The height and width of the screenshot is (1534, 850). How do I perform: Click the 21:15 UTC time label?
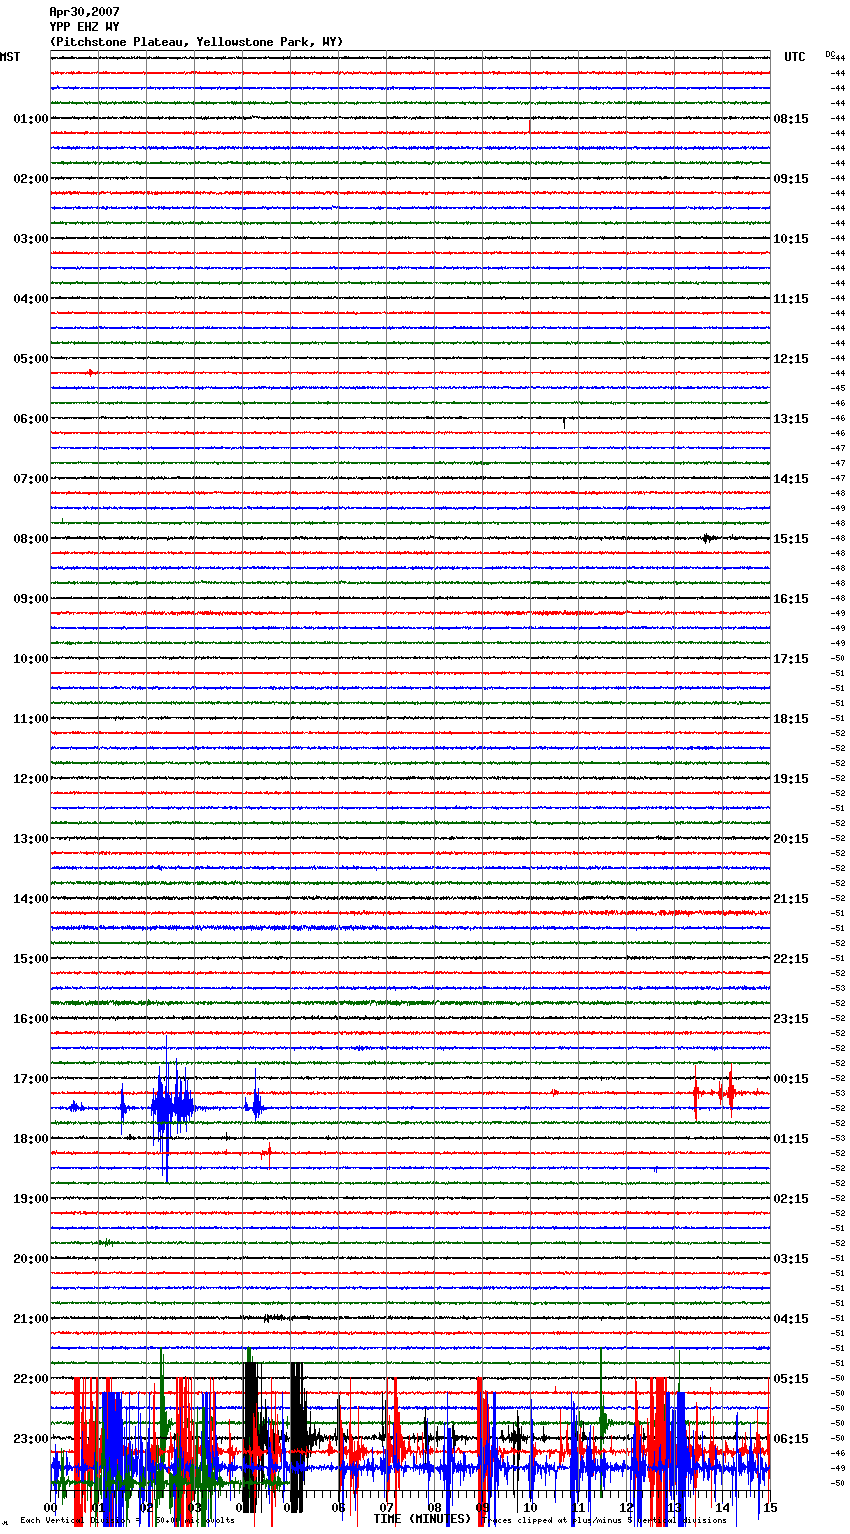(x=791, y=899)
